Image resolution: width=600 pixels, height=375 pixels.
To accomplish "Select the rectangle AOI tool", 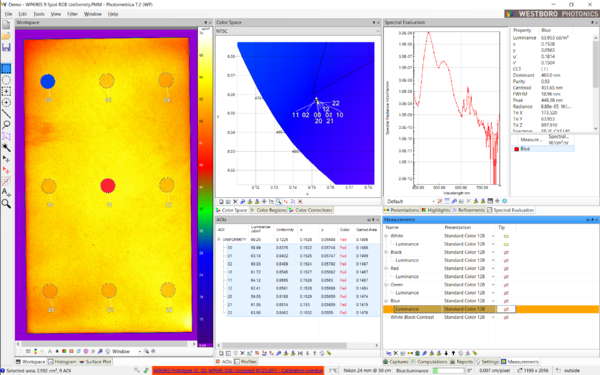I will [6, 69].
